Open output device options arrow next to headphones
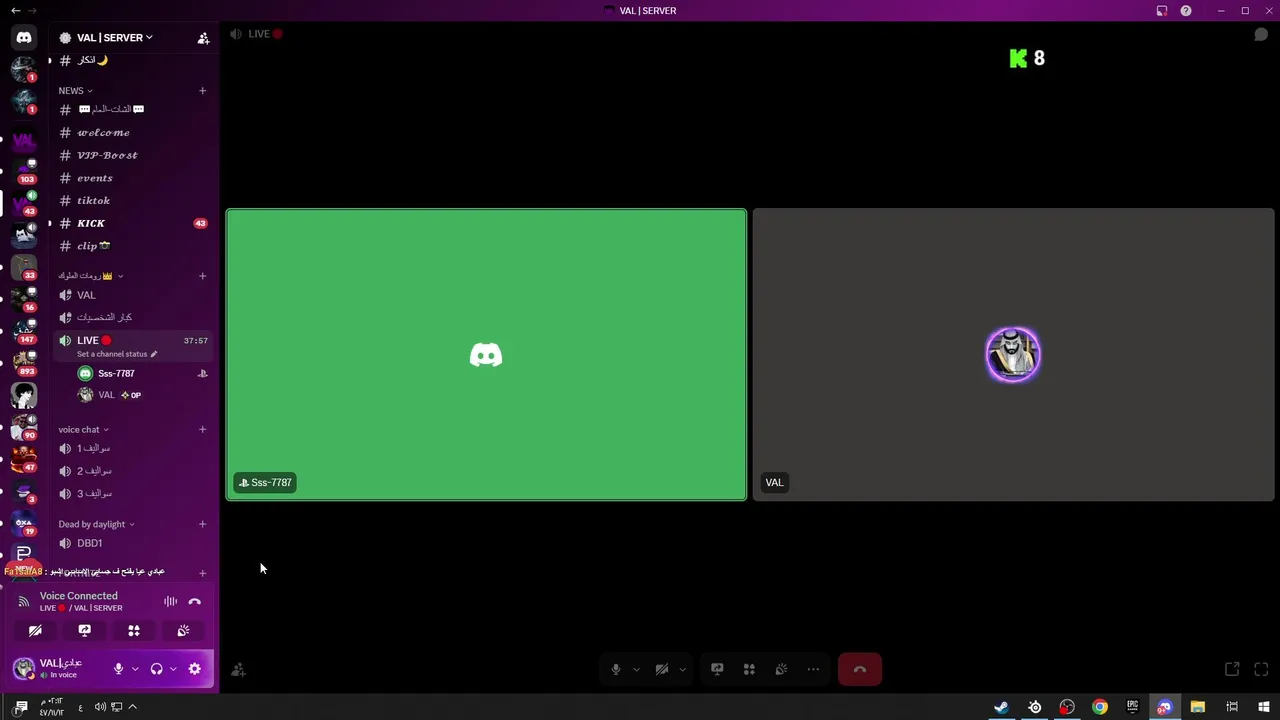Viewport: 1280px width, 720px height. point(173,669)
